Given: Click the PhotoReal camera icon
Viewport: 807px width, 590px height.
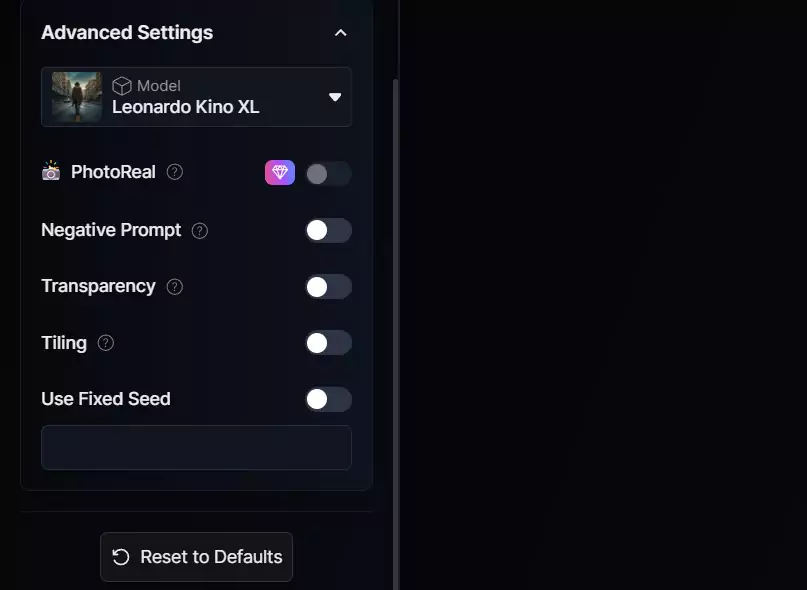Looking at the screenshot, I should coord(51,171).
